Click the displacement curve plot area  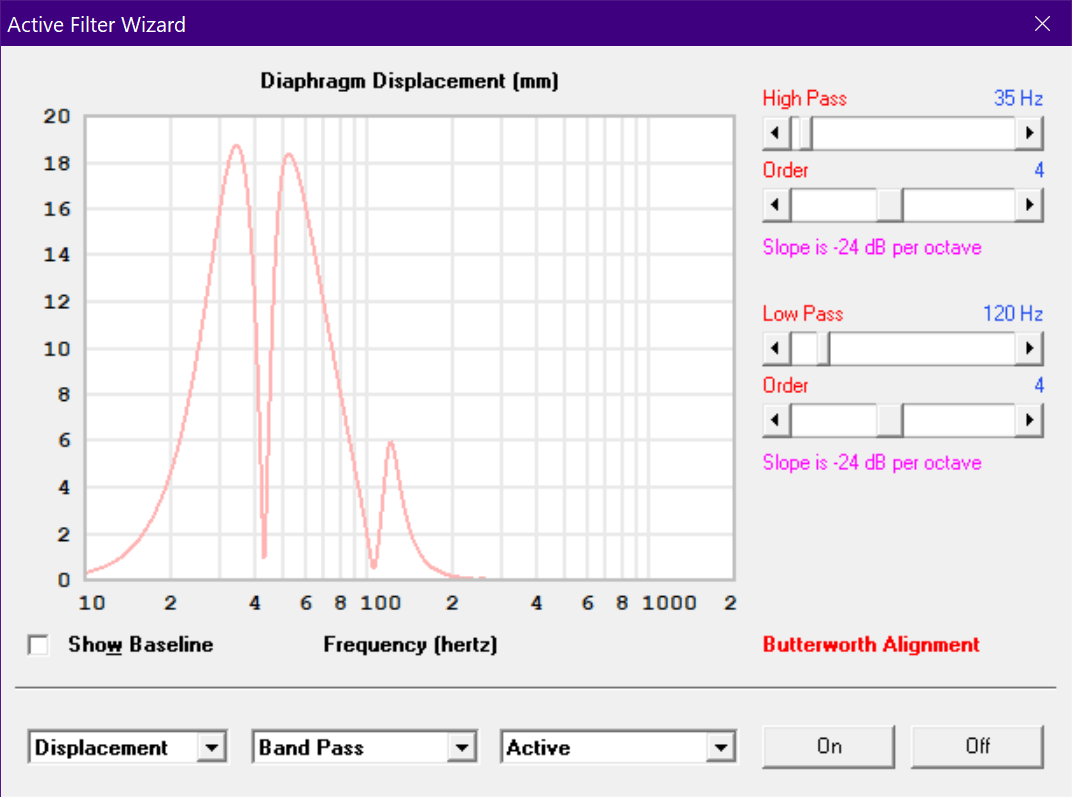click(x=410, y=348)
